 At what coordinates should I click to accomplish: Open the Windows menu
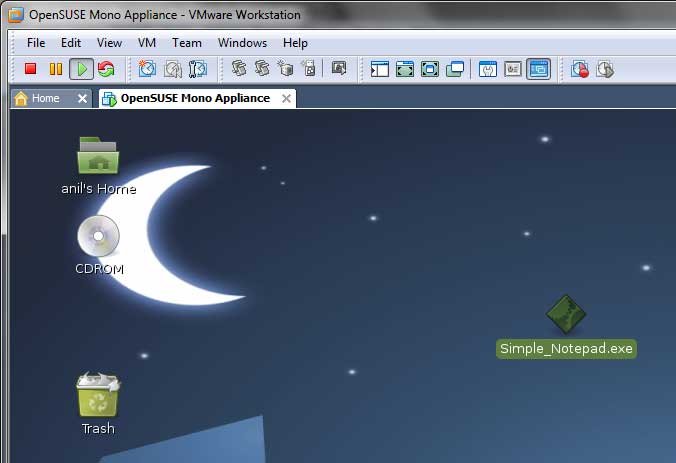point(242,43)
